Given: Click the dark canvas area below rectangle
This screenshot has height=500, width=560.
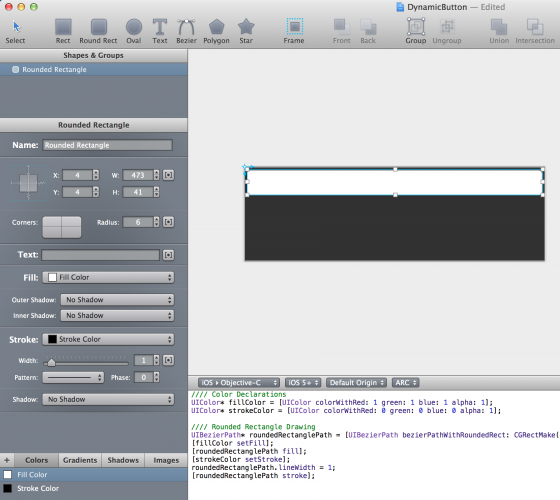Looking at the screenshot, I should point(395,228).
